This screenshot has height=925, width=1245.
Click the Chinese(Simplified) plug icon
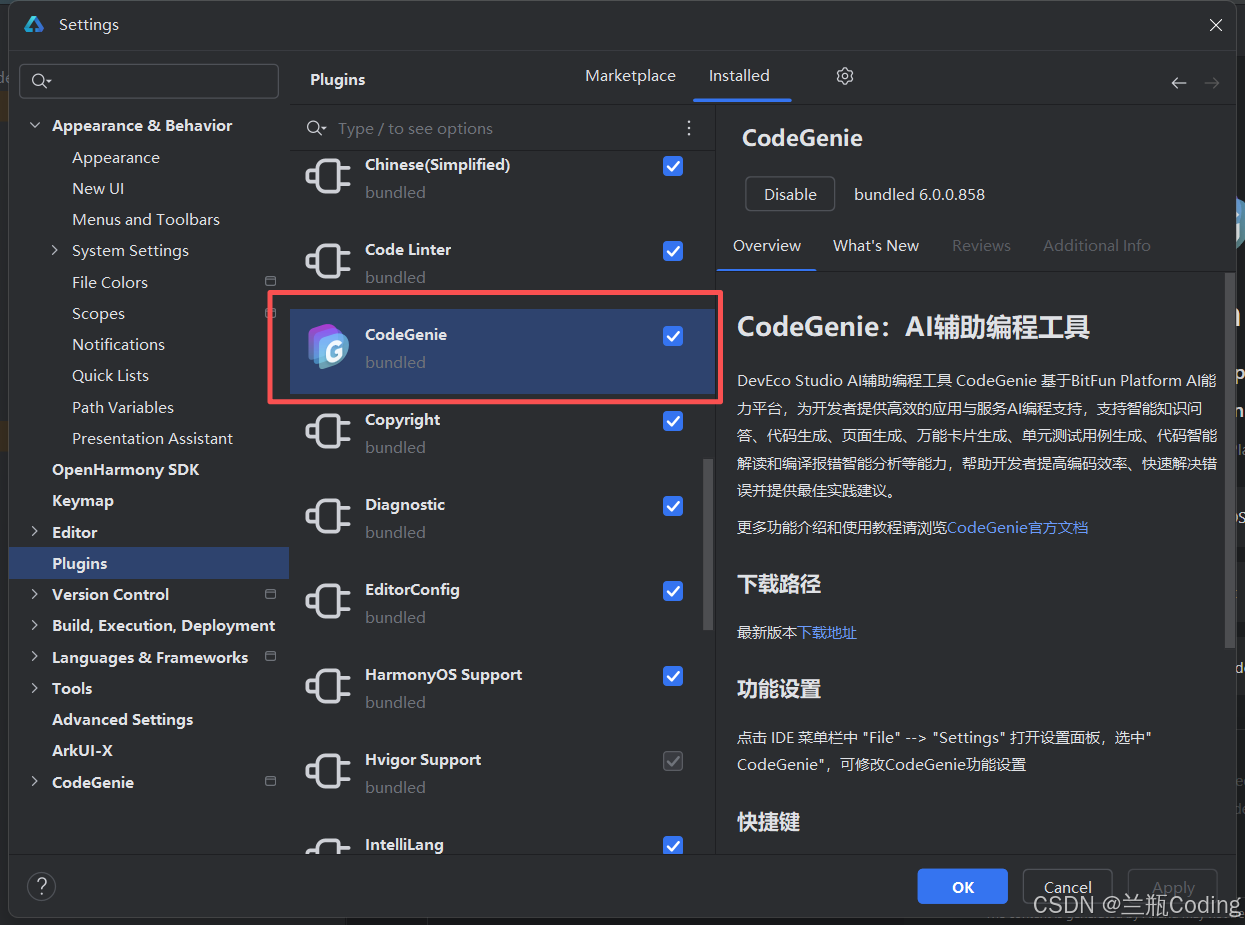point(328,177)
